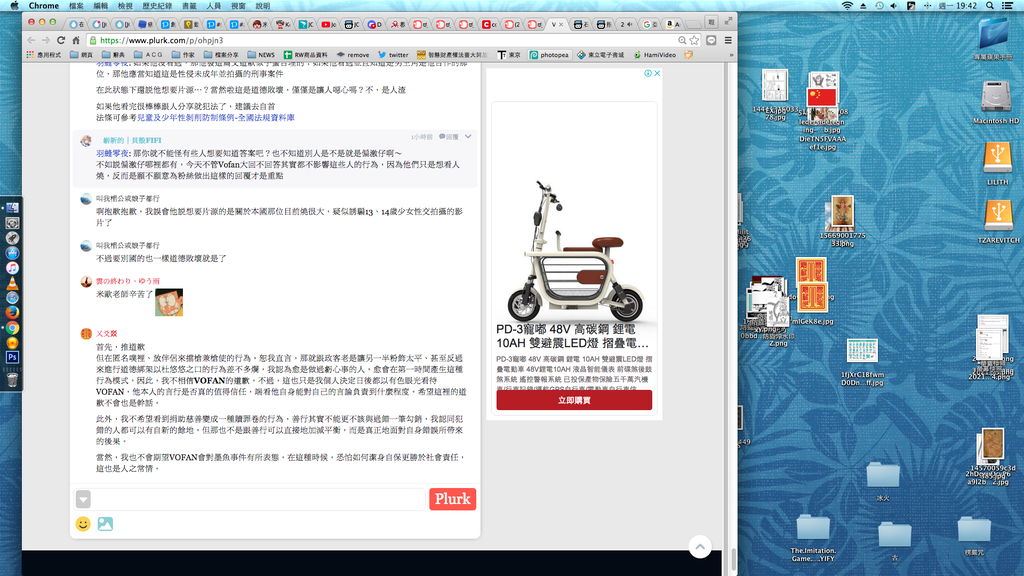Open the 網頁 bookmarks folder
This screenshot has width=1024, height=576.
tap(82, 55)
